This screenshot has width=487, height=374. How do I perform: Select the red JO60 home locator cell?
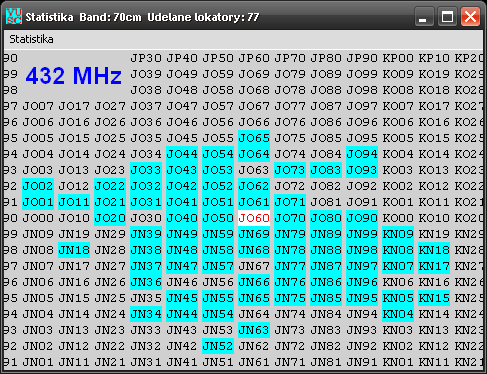[254, 218]
